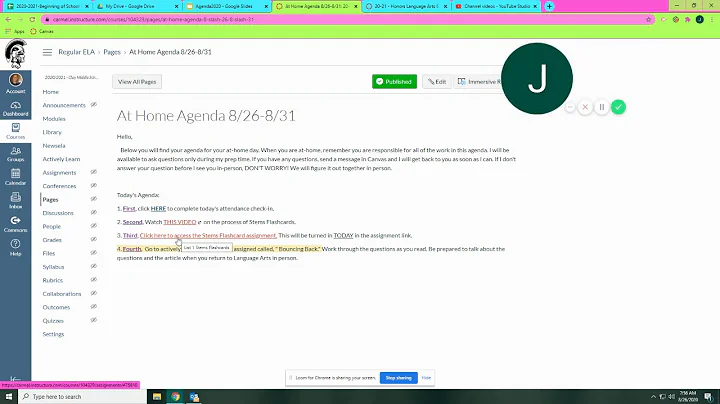Open the Canvas bookmark in bookmarks bar
Viewport: 720px width, 404px height.
pyautogui.click(x=42, y=31)
